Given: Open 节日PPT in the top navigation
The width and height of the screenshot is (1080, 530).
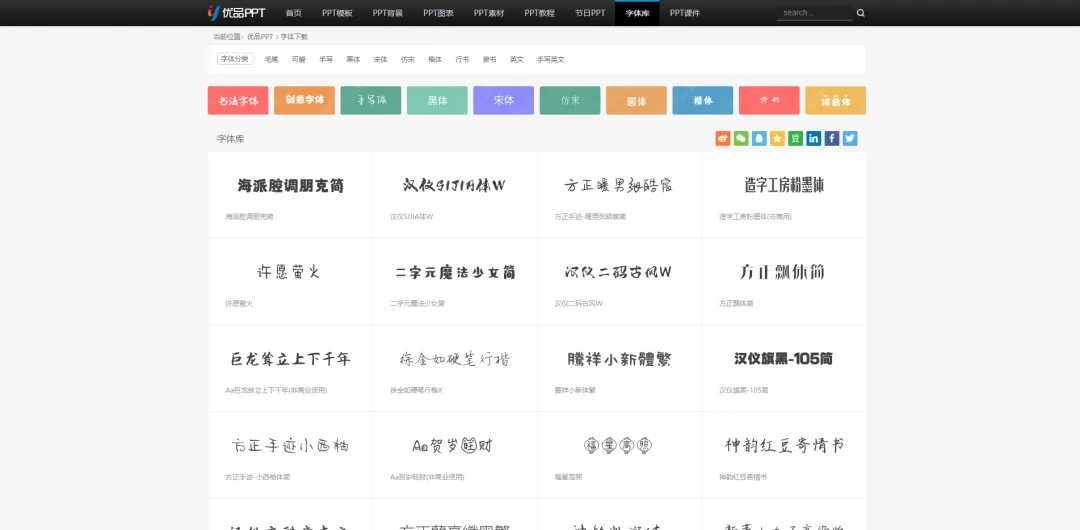Looking at the screenshot, I should pos(590,13).
